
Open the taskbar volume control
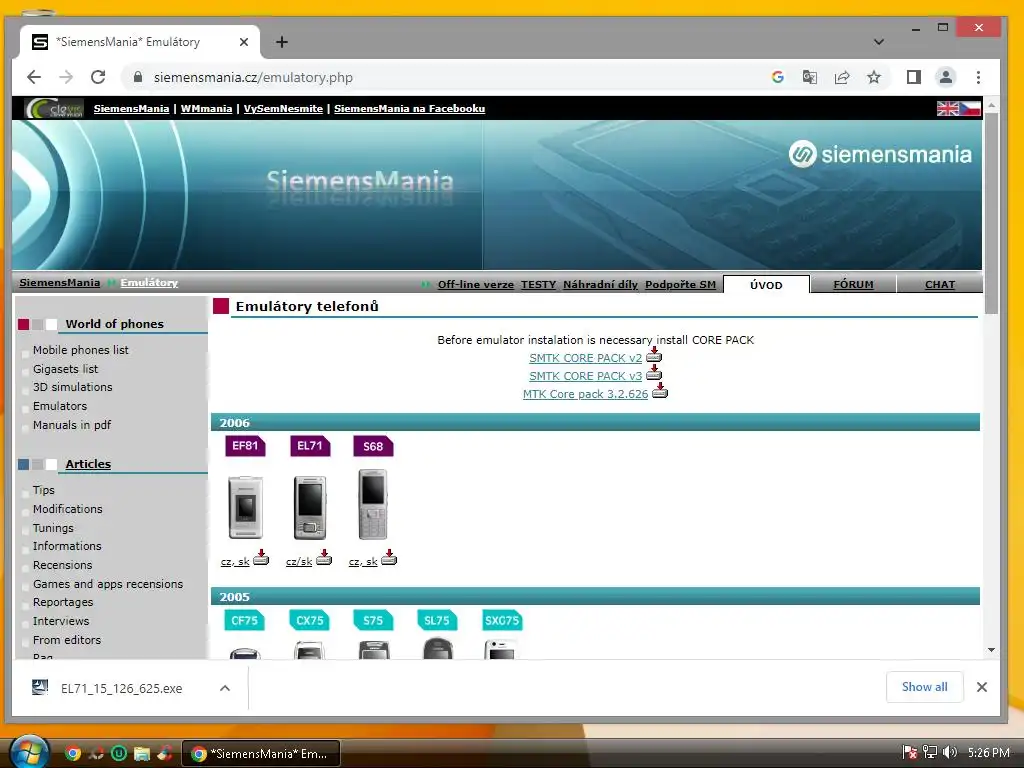tap(950, 753)
